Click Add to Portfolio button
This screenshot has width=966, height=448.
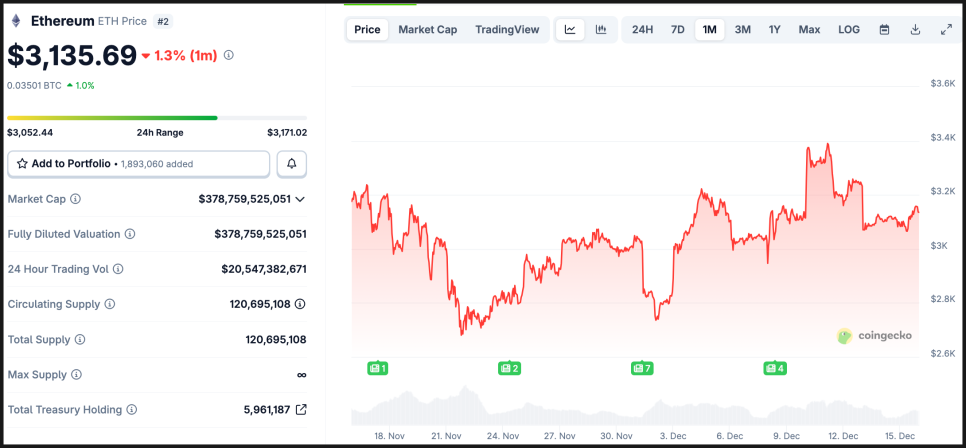[138, 163]
